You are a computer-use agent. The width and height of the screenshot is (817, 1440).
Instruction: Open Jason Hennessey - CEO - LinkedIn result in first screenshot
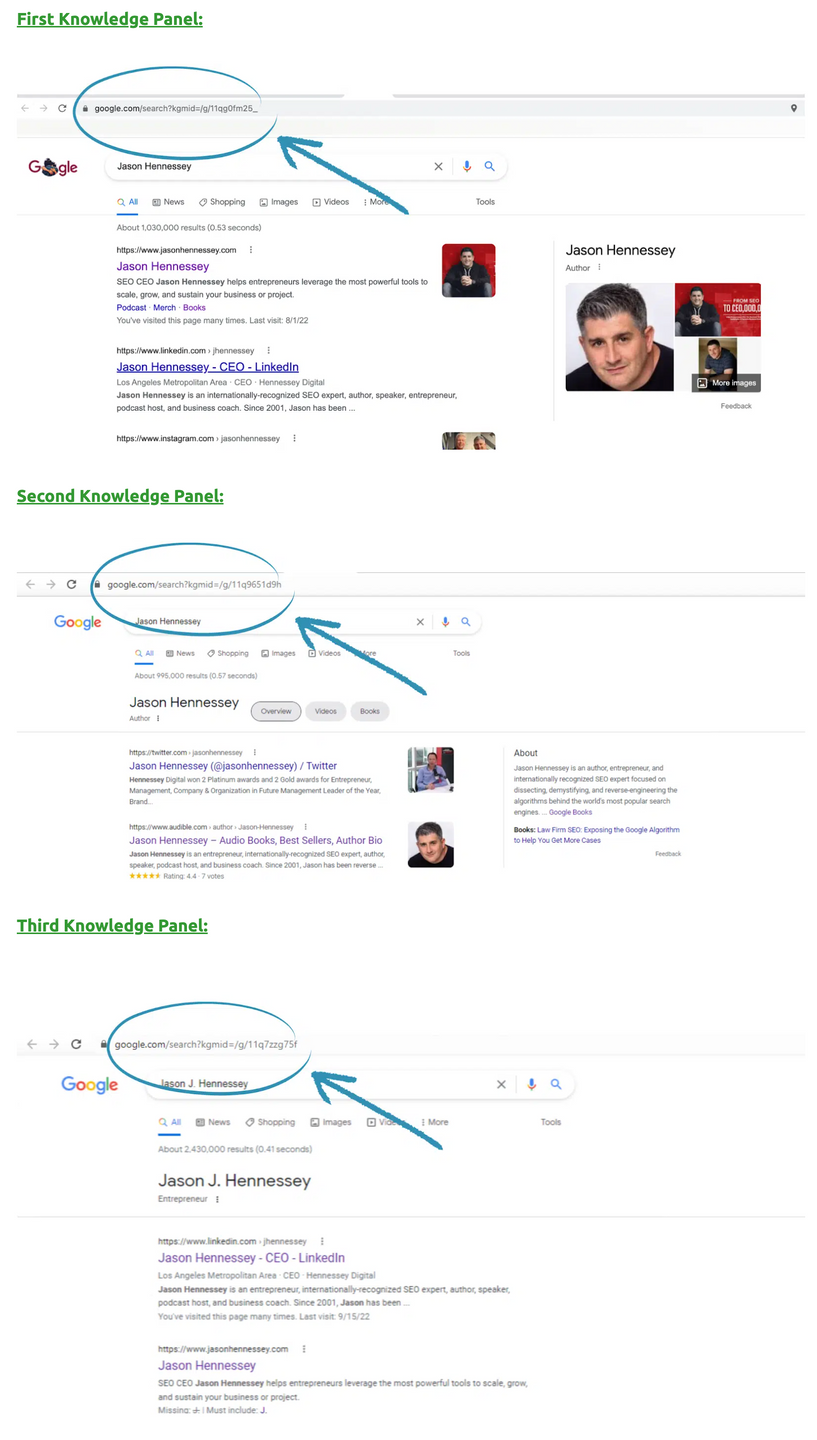207,367
